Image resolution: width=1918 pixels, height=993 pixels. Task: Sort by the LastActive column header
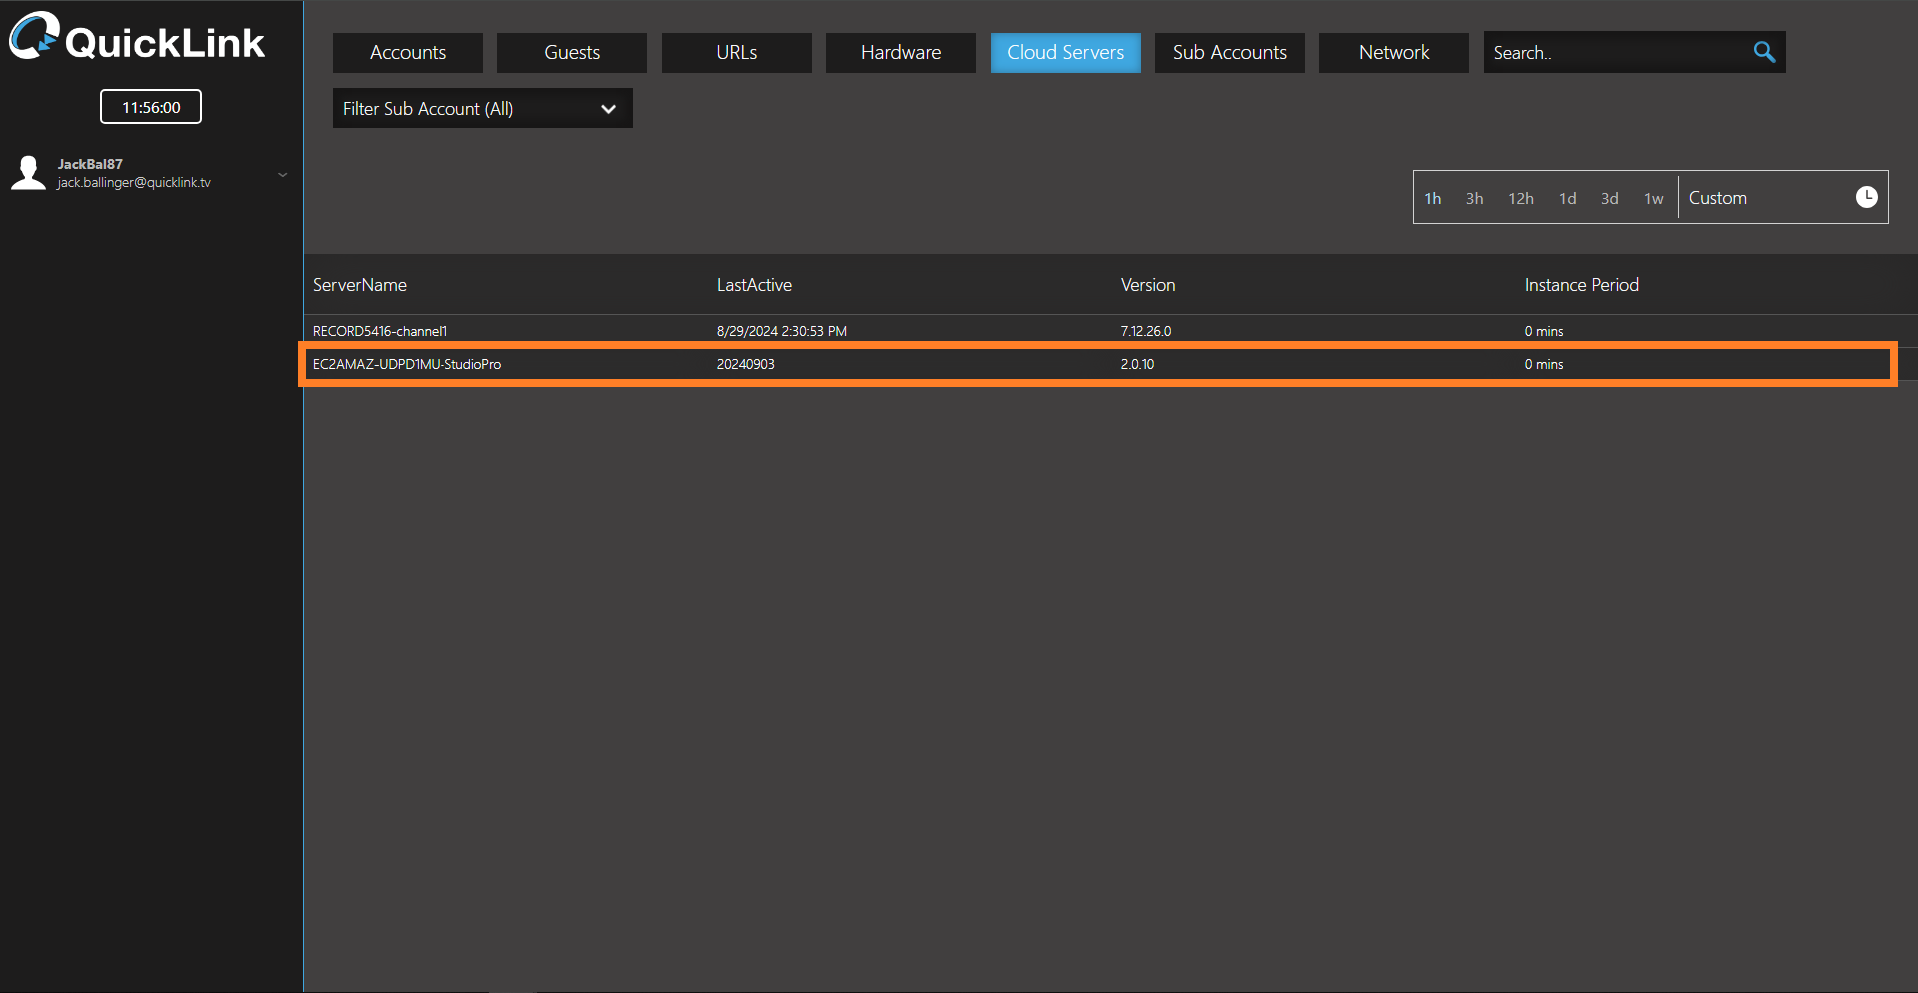754,285
